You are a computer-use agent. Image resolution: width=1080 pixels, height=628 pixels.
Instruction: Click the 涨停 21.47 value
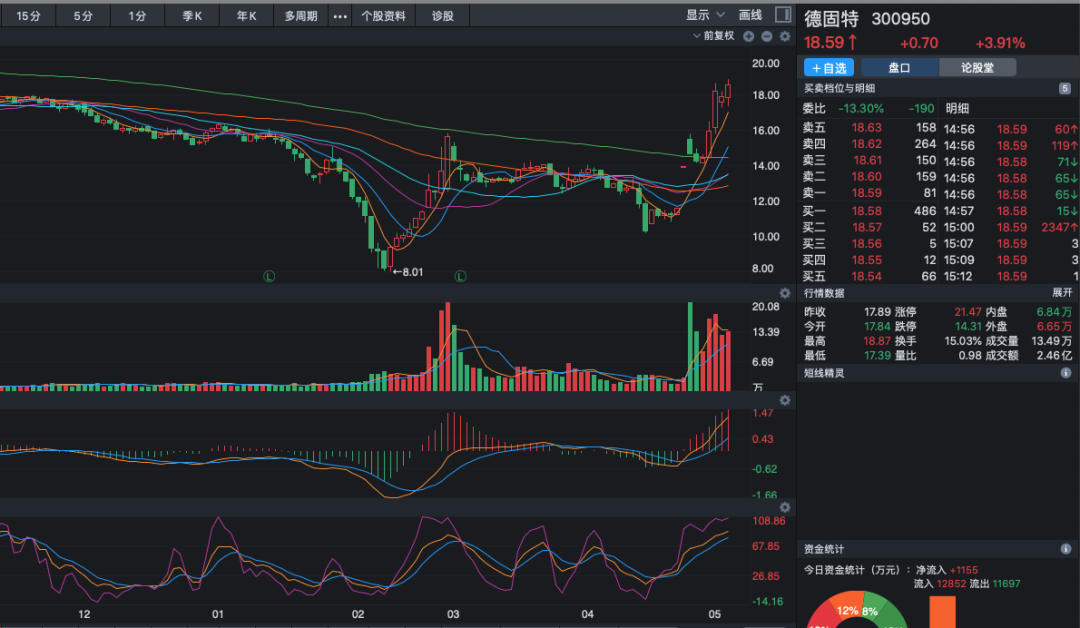[x=968, y=312]
